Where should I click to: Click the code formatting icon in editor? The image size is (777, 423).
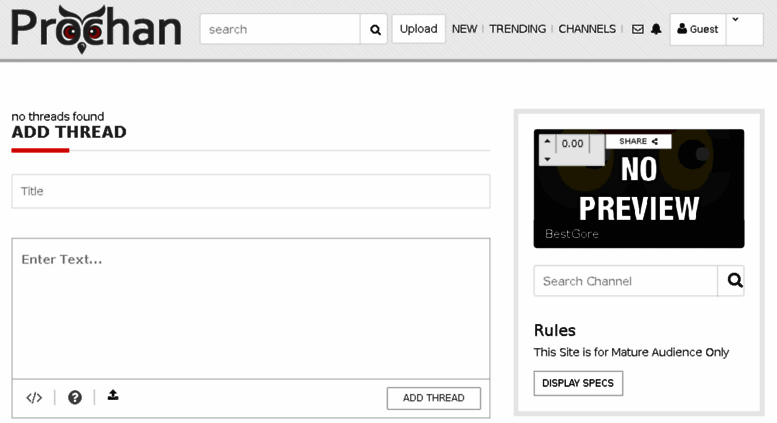click(x=34, y=398)
